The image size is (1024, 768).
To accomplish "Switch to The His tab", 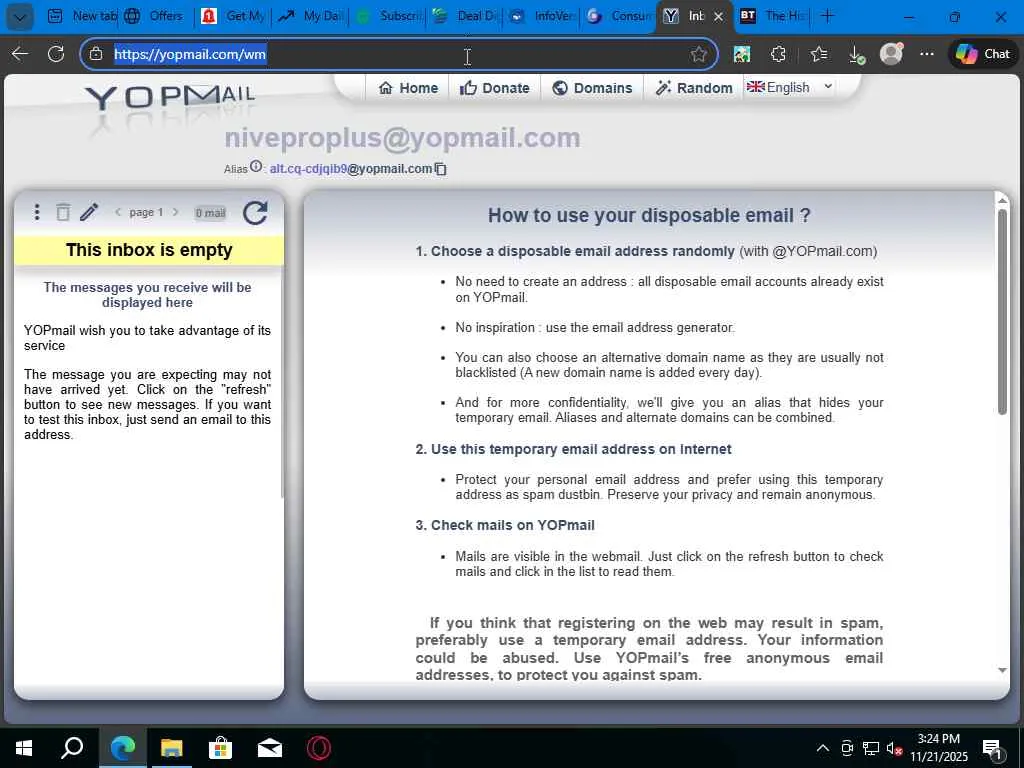I will pyautogui.click(x=773, y=16).
